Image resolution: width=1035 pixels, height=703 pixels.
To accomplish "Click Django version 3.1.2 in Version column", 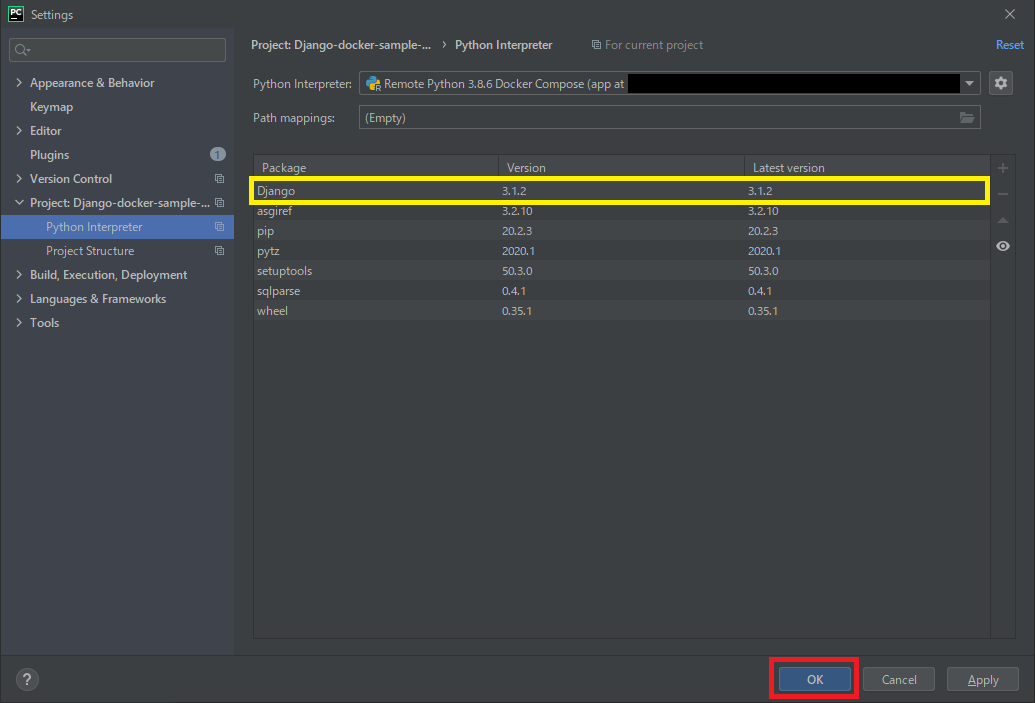I will point(514,191).
